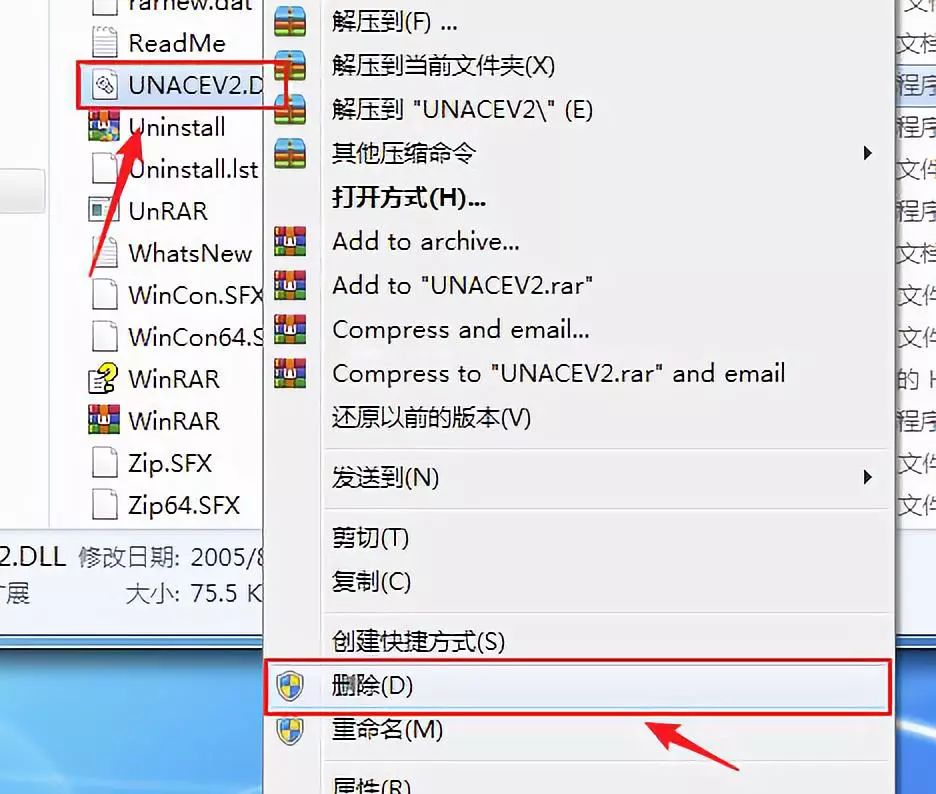Expand the 其他压缩命令 submenu arrow
Viewport: 936px width, 794px height.
(x=867, y=153)
